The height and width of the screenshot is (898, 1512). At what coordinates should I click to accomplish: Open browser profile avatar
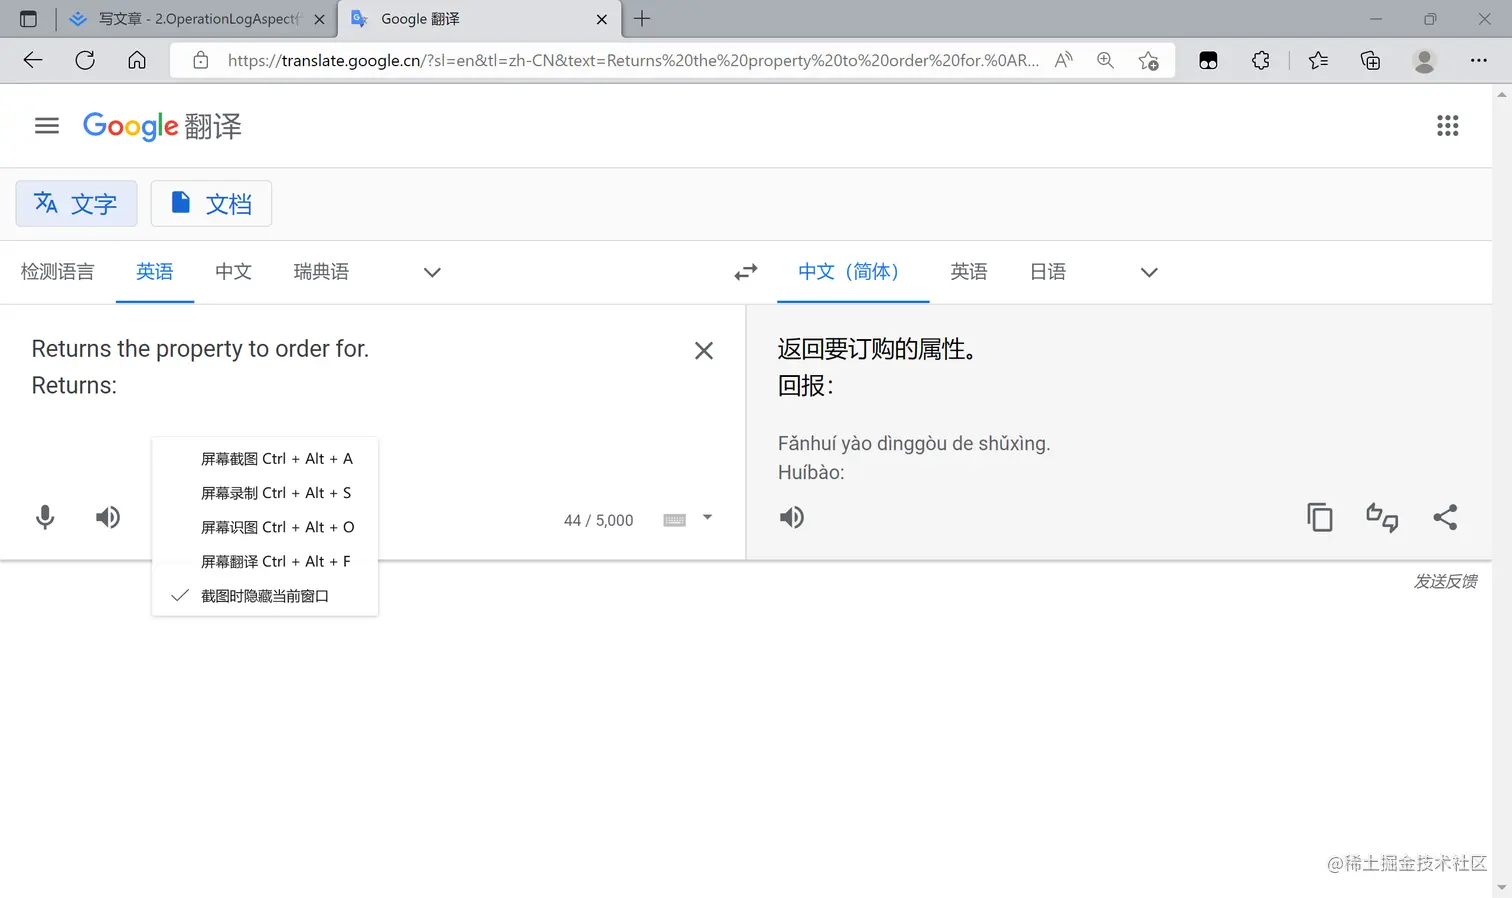(x=1424, y=60)
